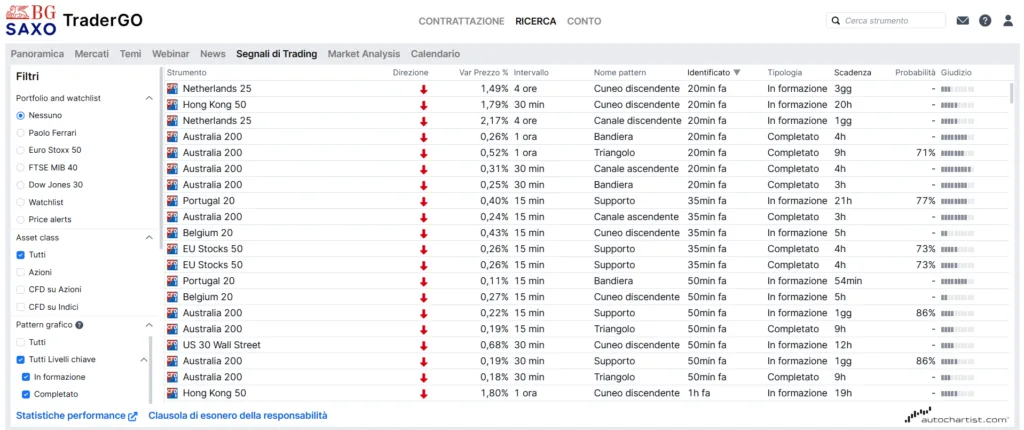This screenshot has height=430, width=1024.
Task: Uncheck the Completato filter checkbox
Action: (x=25, y=394)
